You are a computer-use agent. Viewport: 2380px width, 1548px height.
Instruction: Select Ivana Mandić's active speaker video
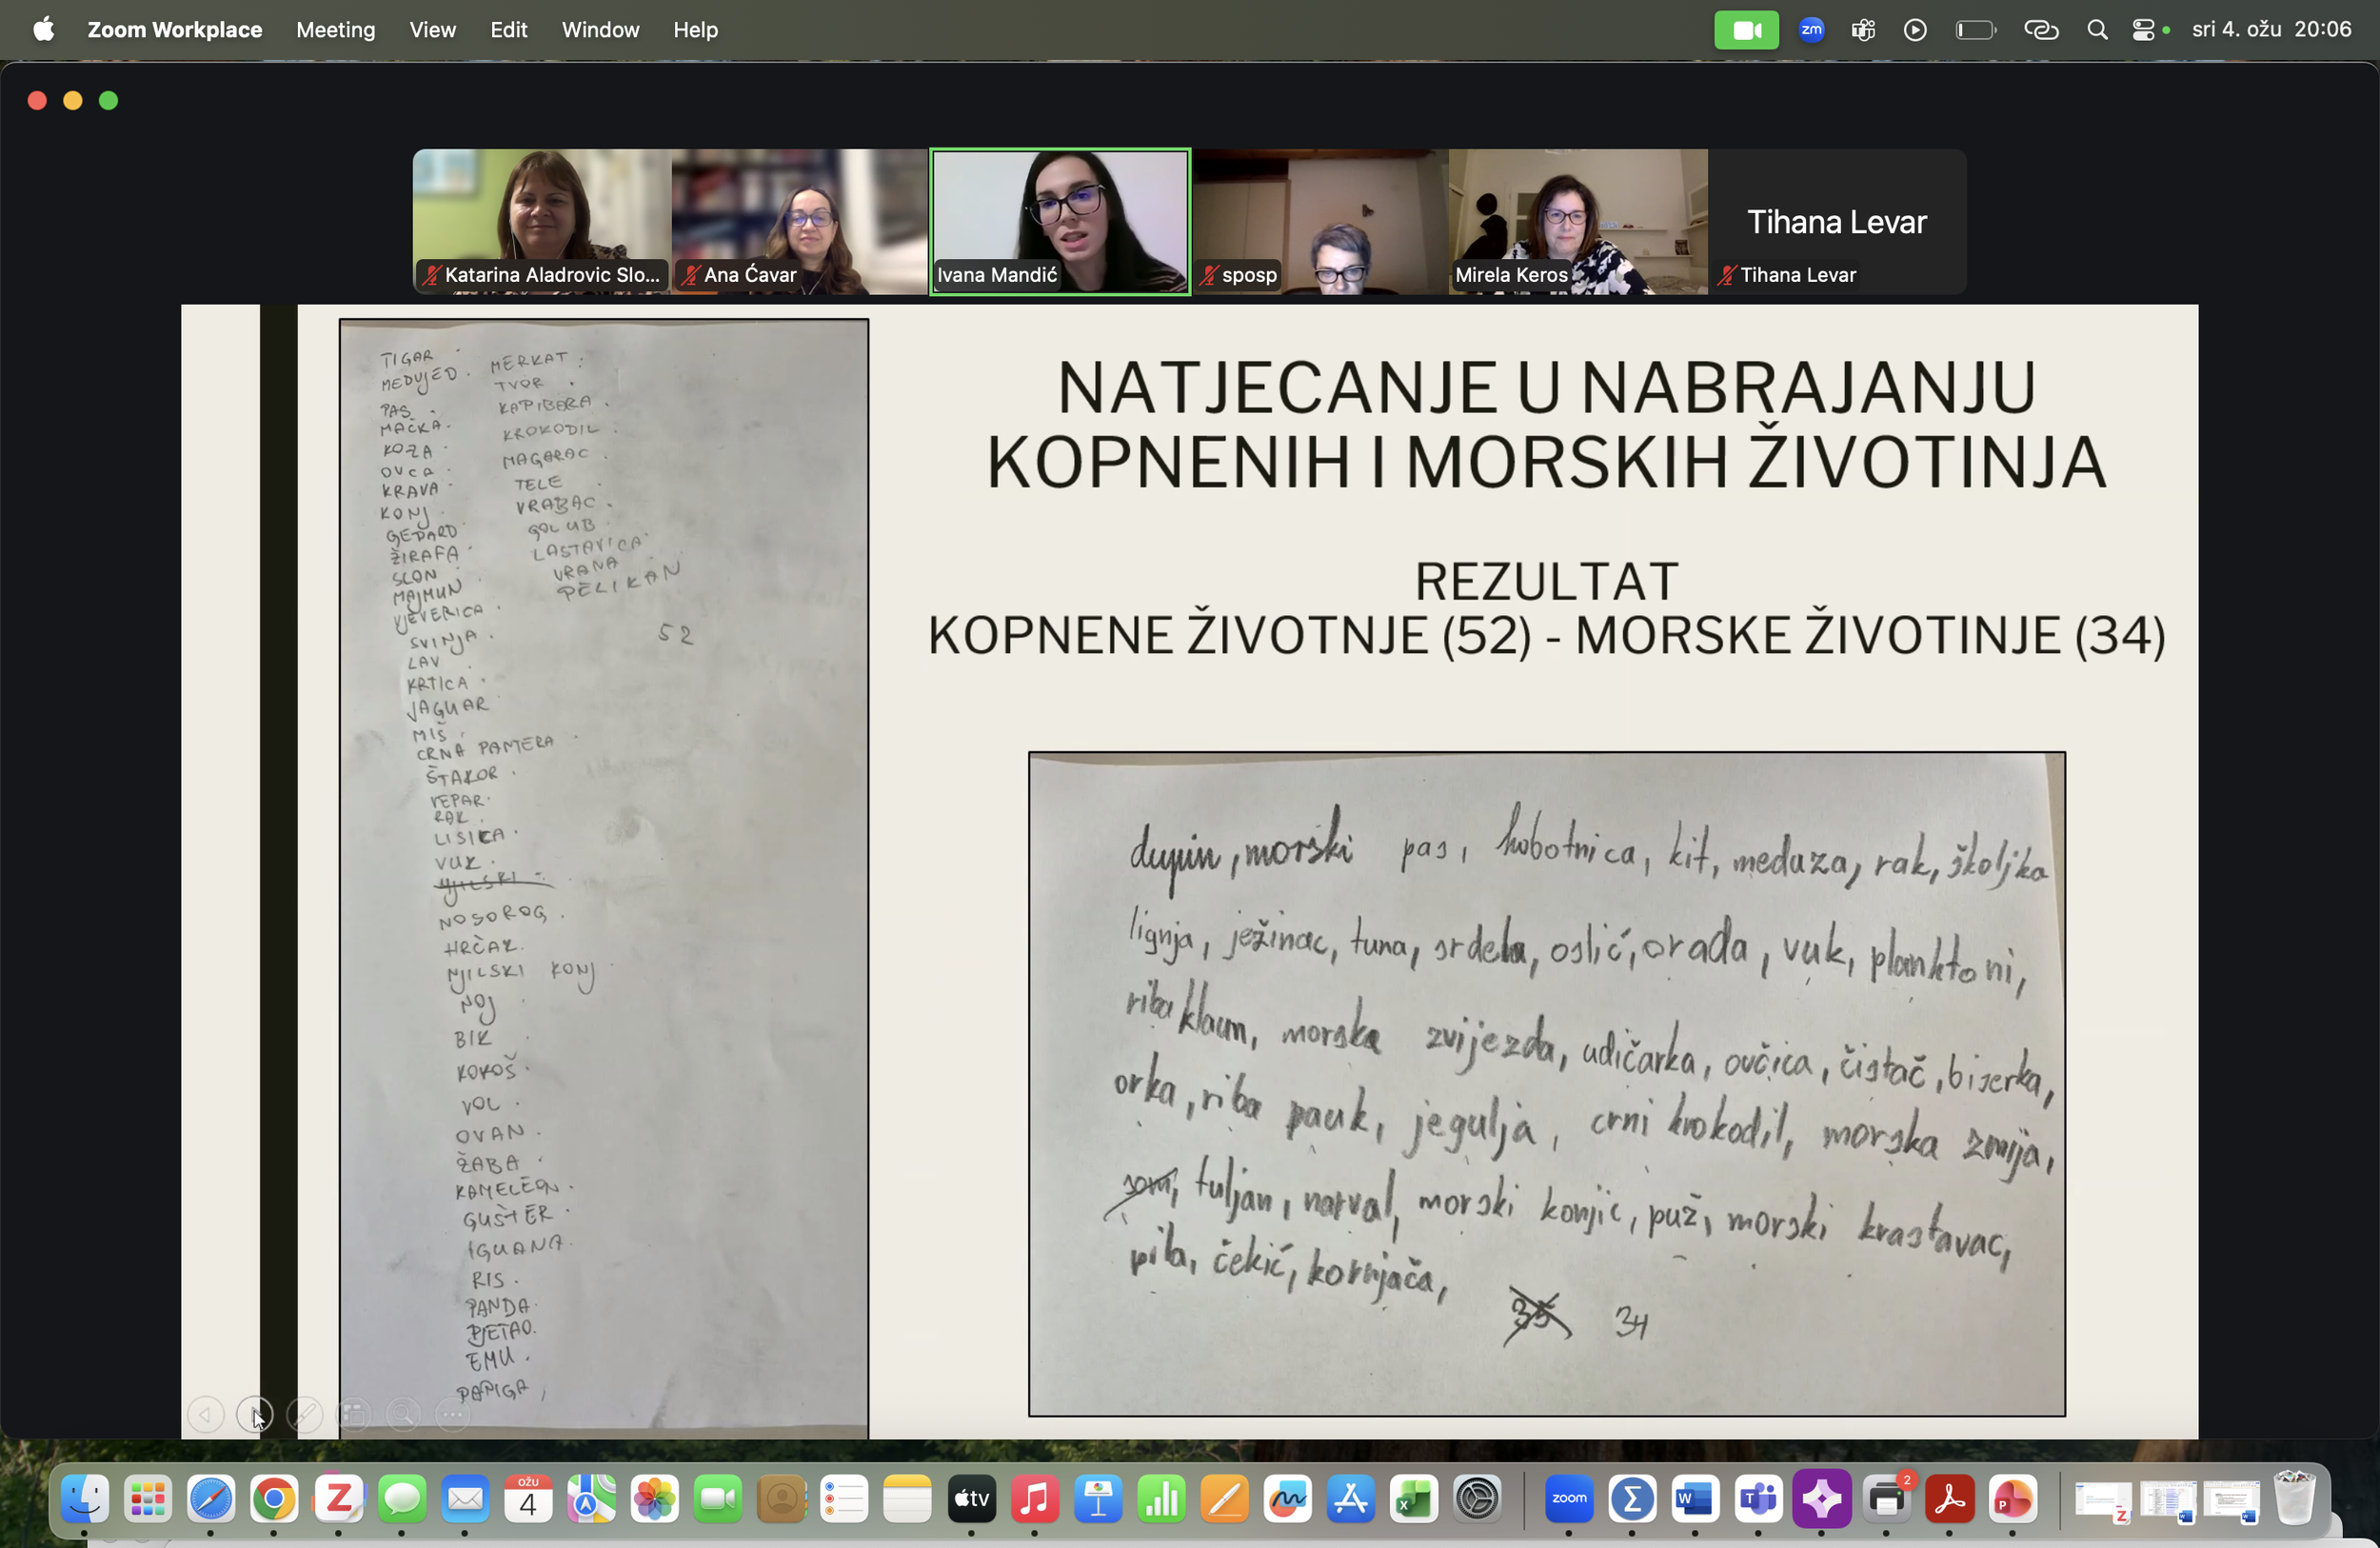pos(1060,222)
